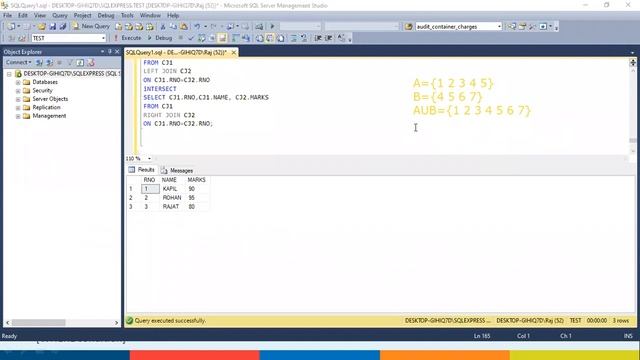Open the audit_container_charges find dropdown
640x360 pixels.
point(499,27)
